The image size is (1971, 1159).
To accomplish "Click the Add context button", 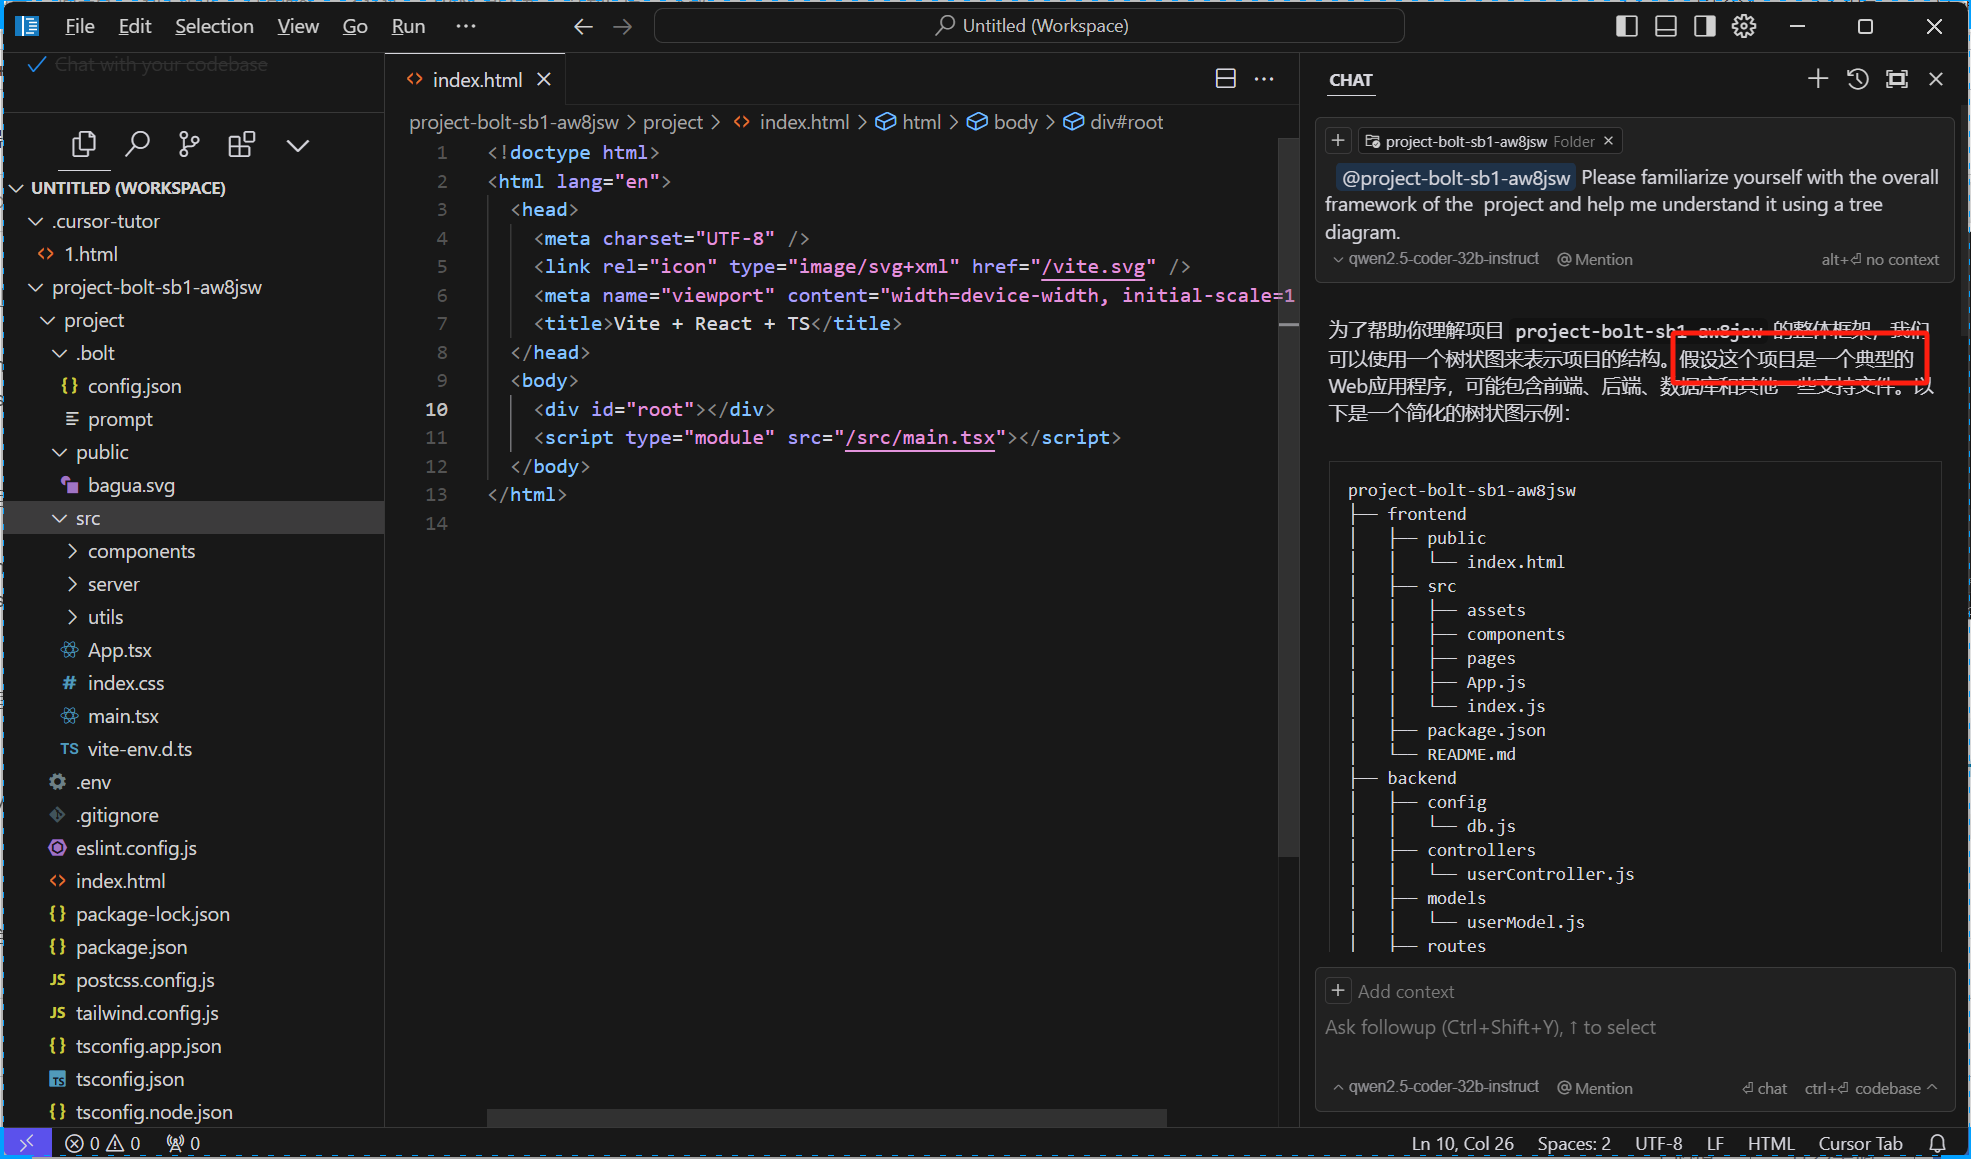I will pos(1338,991).
